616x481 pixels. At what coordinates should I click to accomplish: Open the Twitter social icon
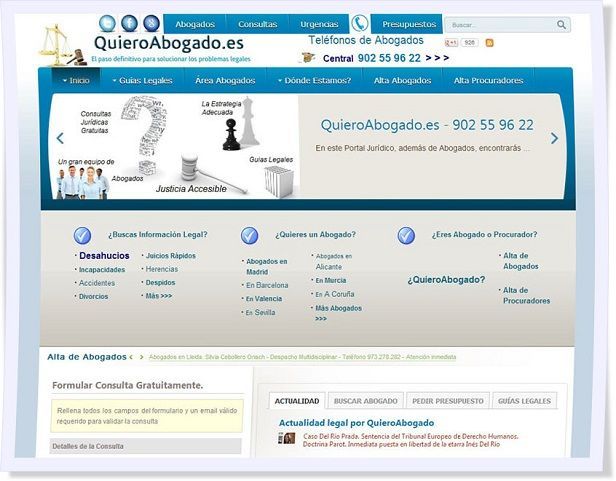click(x=107, y=24)
